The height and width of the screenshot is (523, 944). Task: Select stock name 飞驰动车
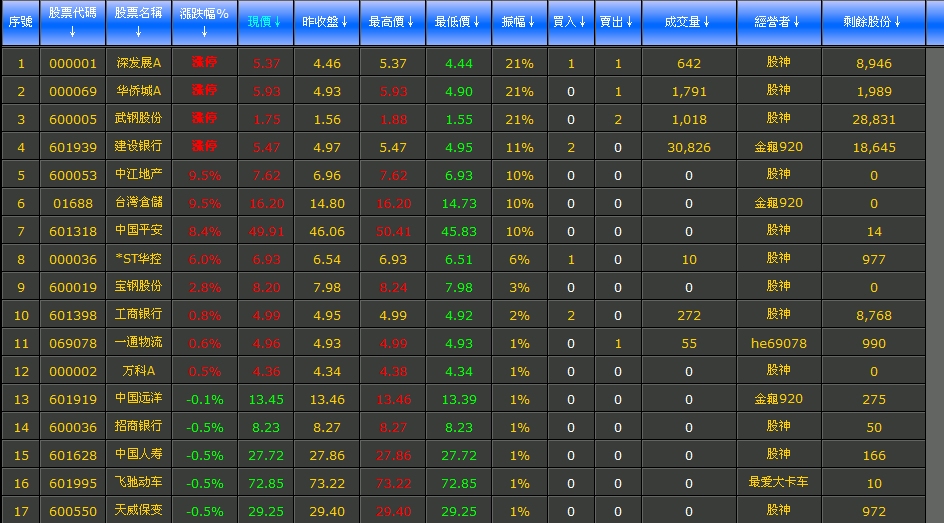click(x=138, y=483)
